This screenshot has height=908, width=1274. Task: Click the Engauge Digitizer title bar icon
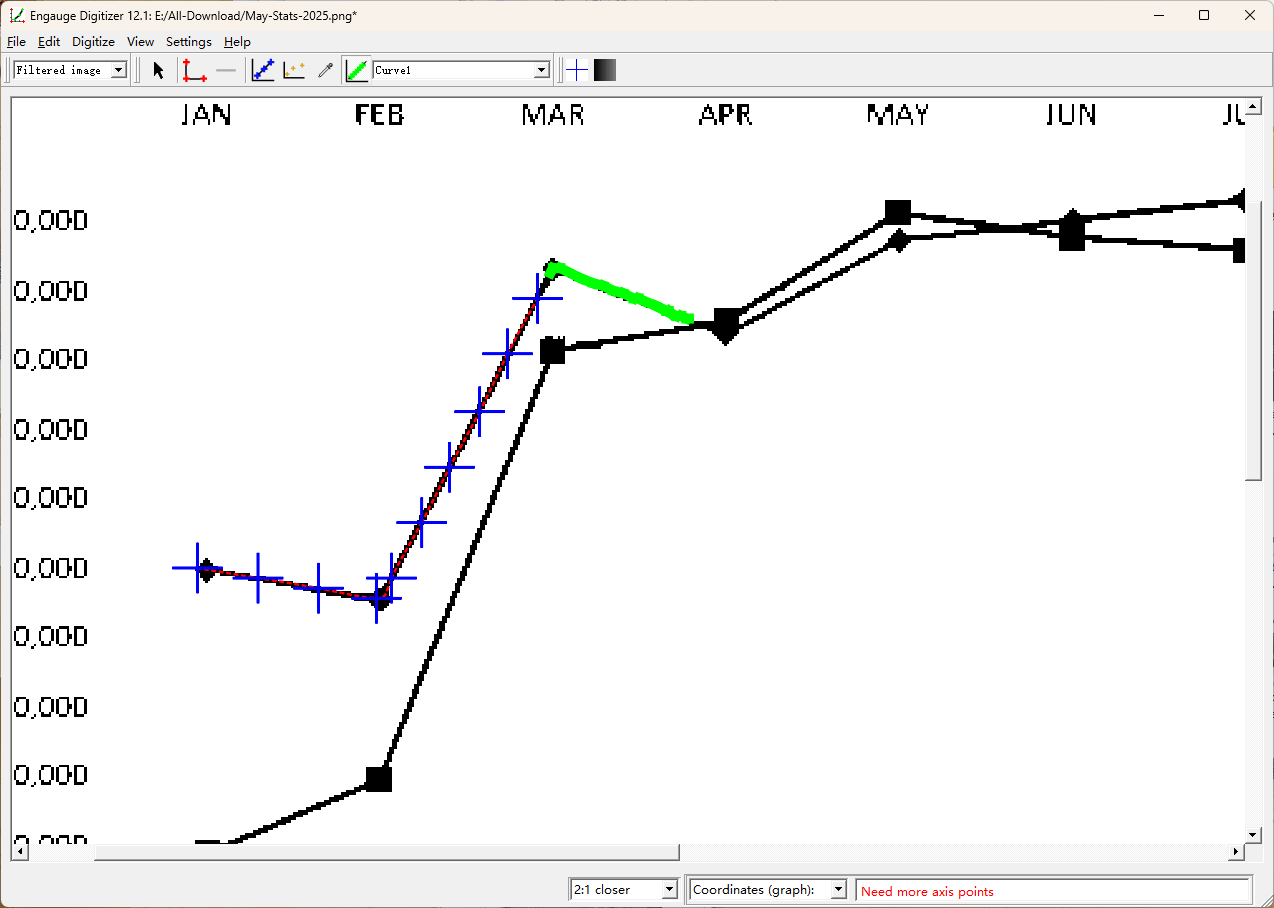click(x=15, y=15)
